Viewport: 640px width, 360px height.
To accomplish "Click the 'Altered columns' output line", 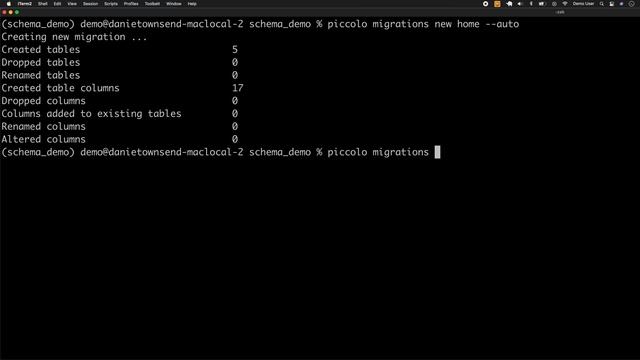I will click(x=119, y=139).
